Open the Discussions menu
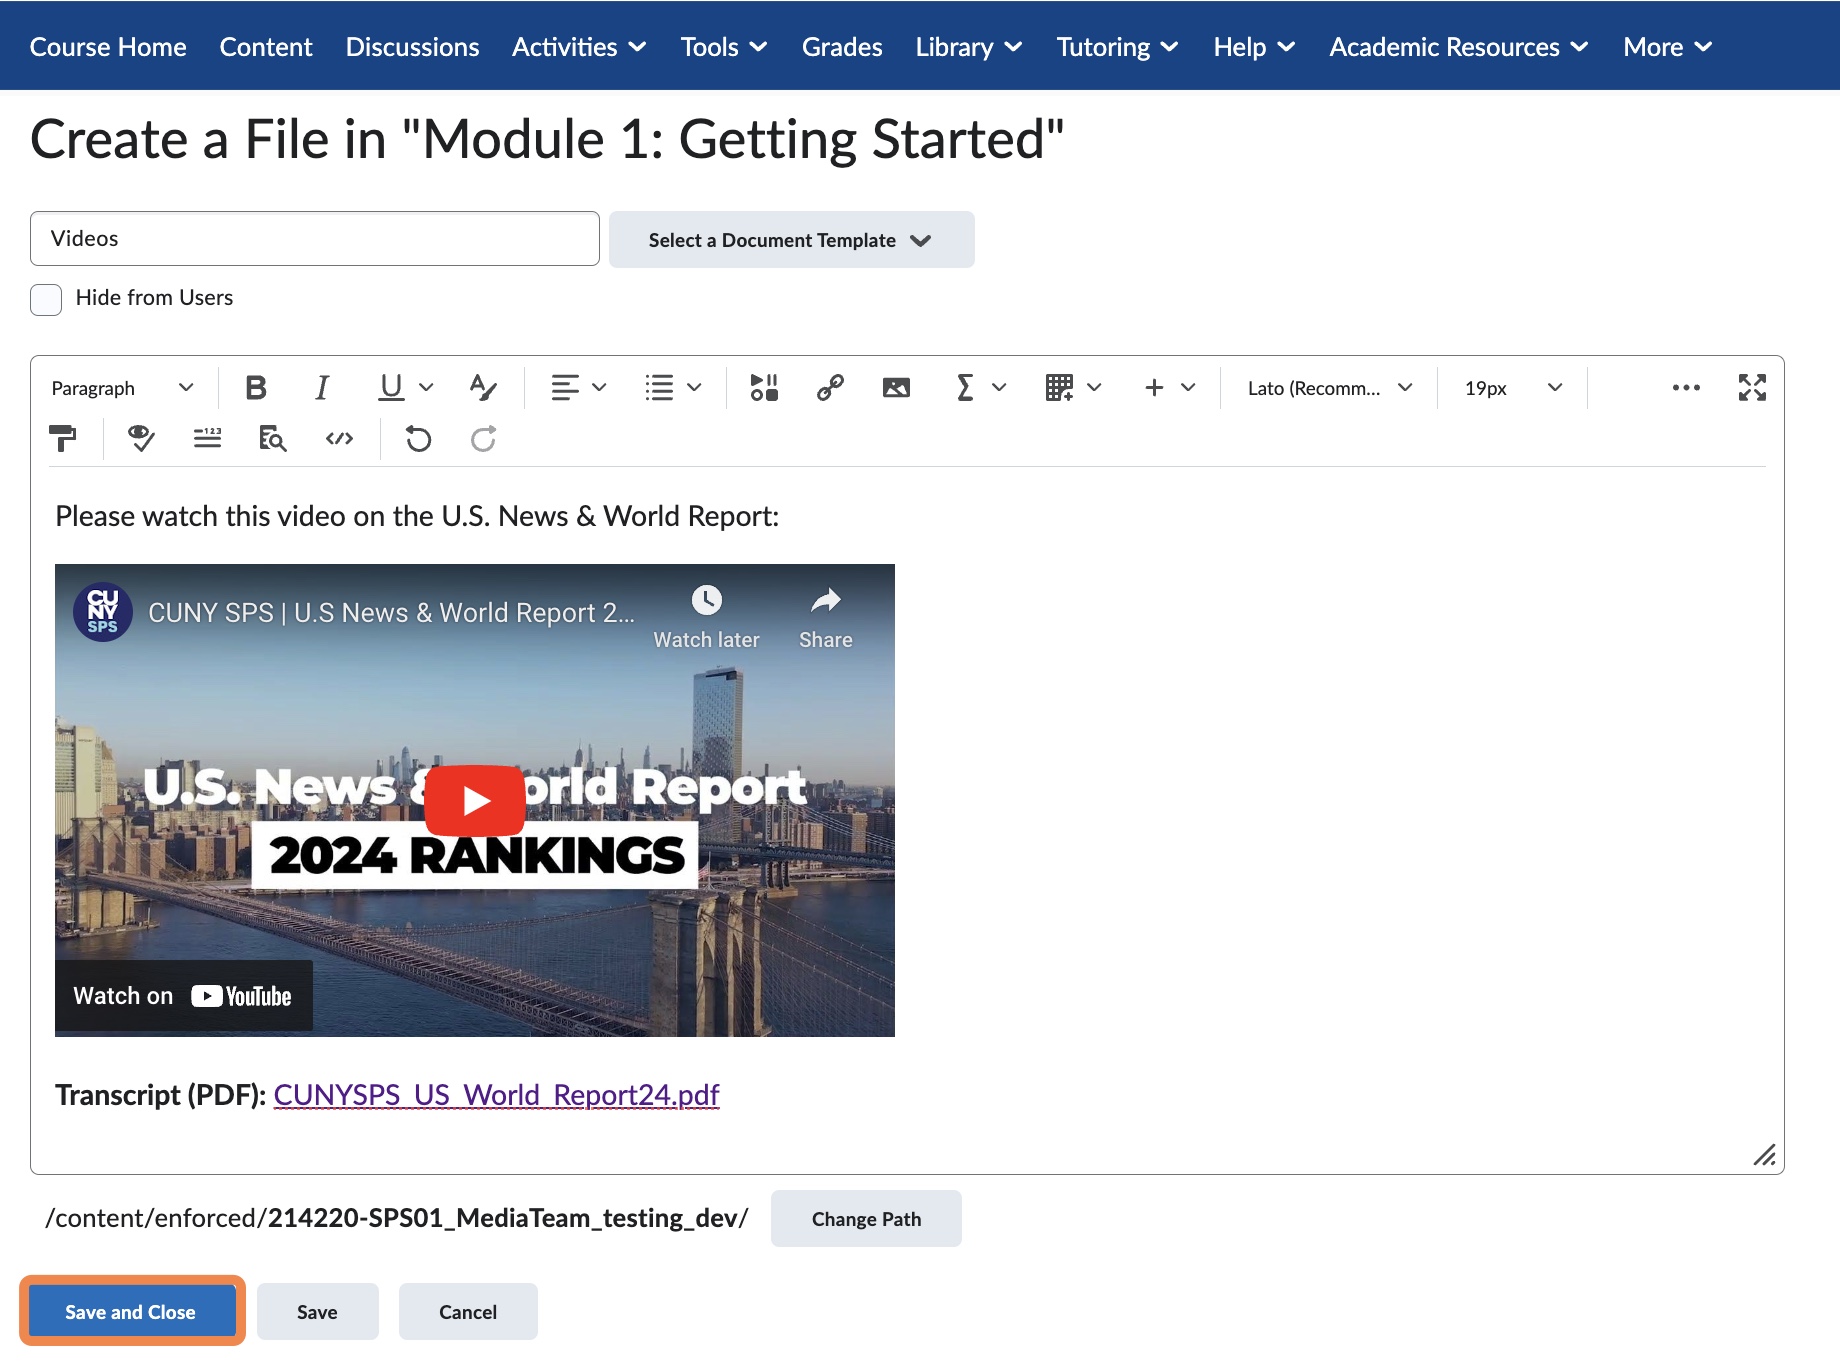This screenshot has width=1840, height=1370. 411,46
